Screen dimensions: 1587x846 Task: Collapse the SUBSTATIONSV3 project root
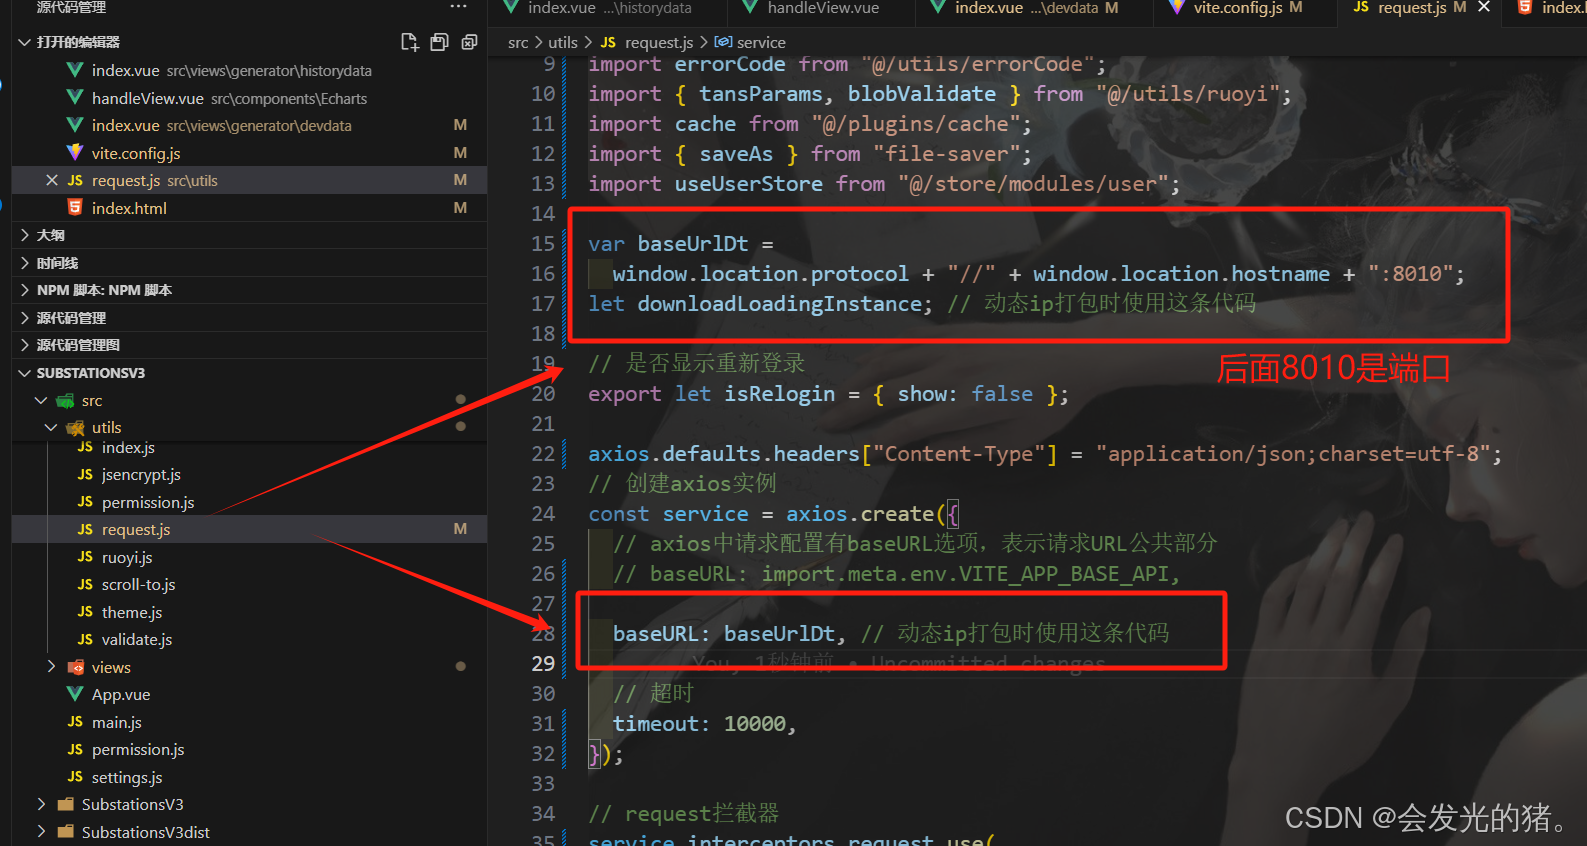click(x=25, y=373)
